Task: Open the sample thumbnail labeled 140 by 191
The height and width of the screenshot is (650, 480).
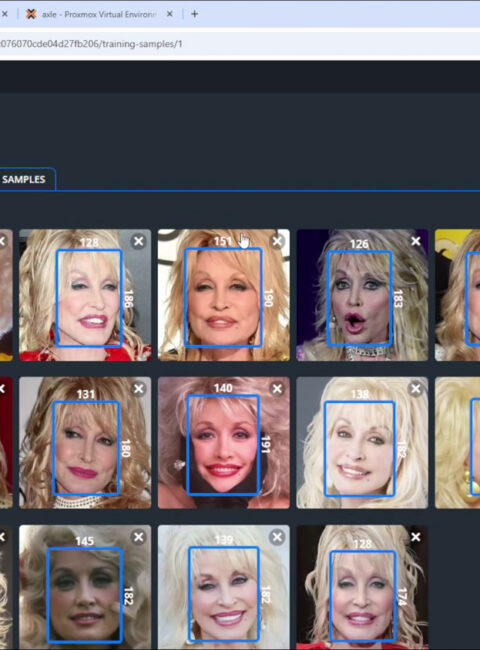Action: point(223,442)
